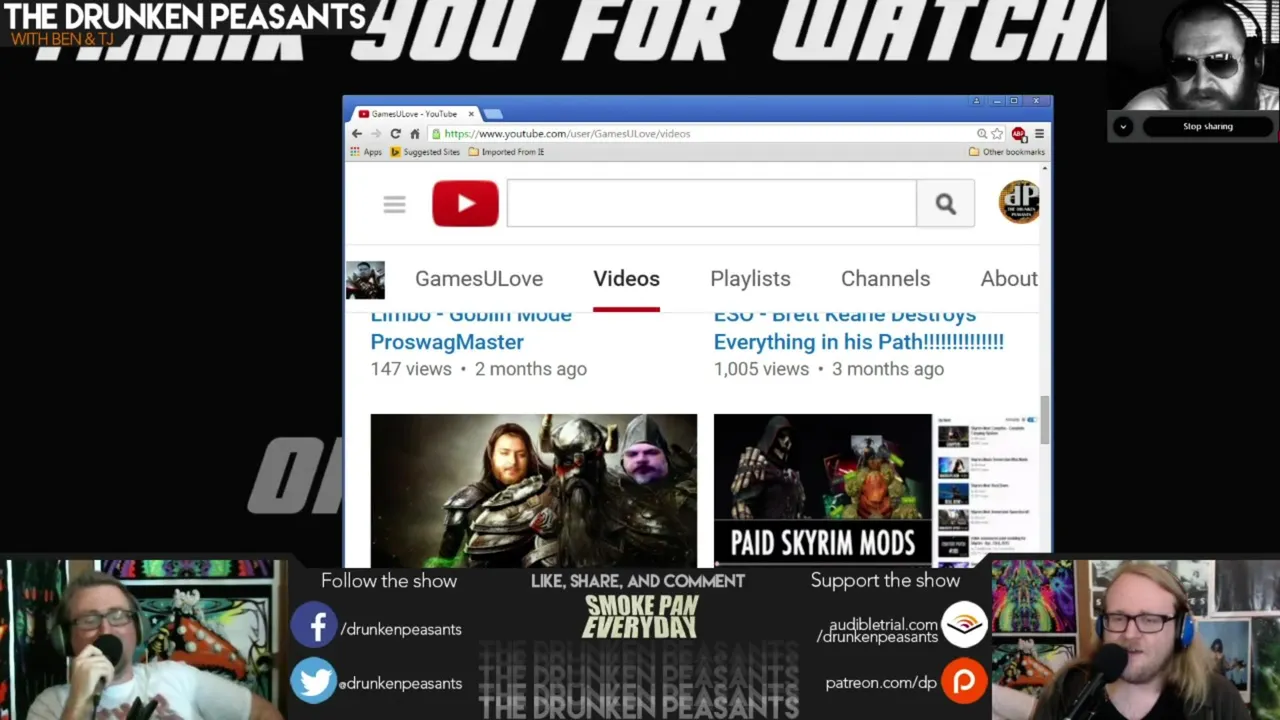
Task: Click the Patreon icon in overlay
Action: (964, 682)
